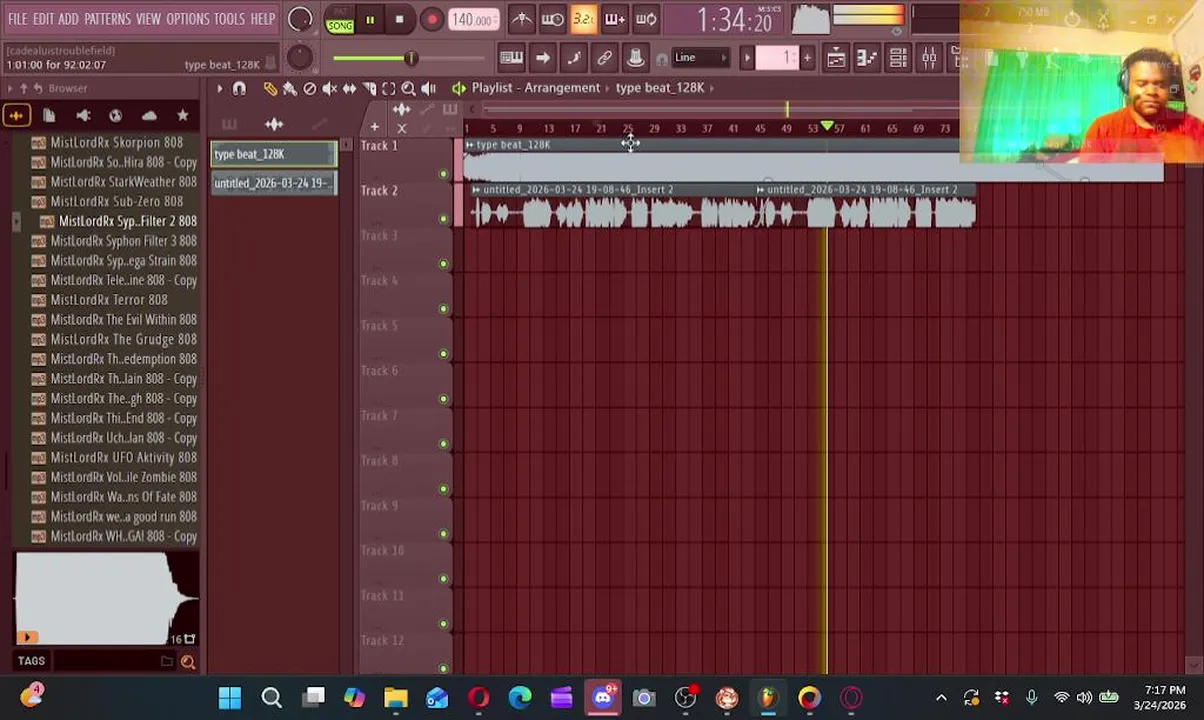1204x720 pixels.
Task: Select the Paint brush tool in playlist toolbar
Action: [x=290, y=88]
